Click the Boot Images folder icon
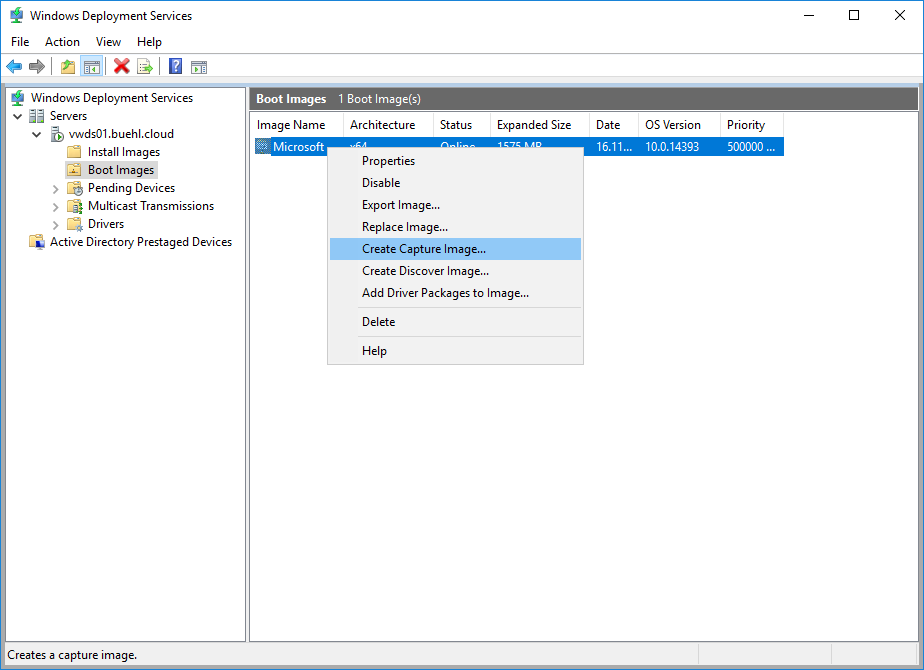 (x=74, y=170)
